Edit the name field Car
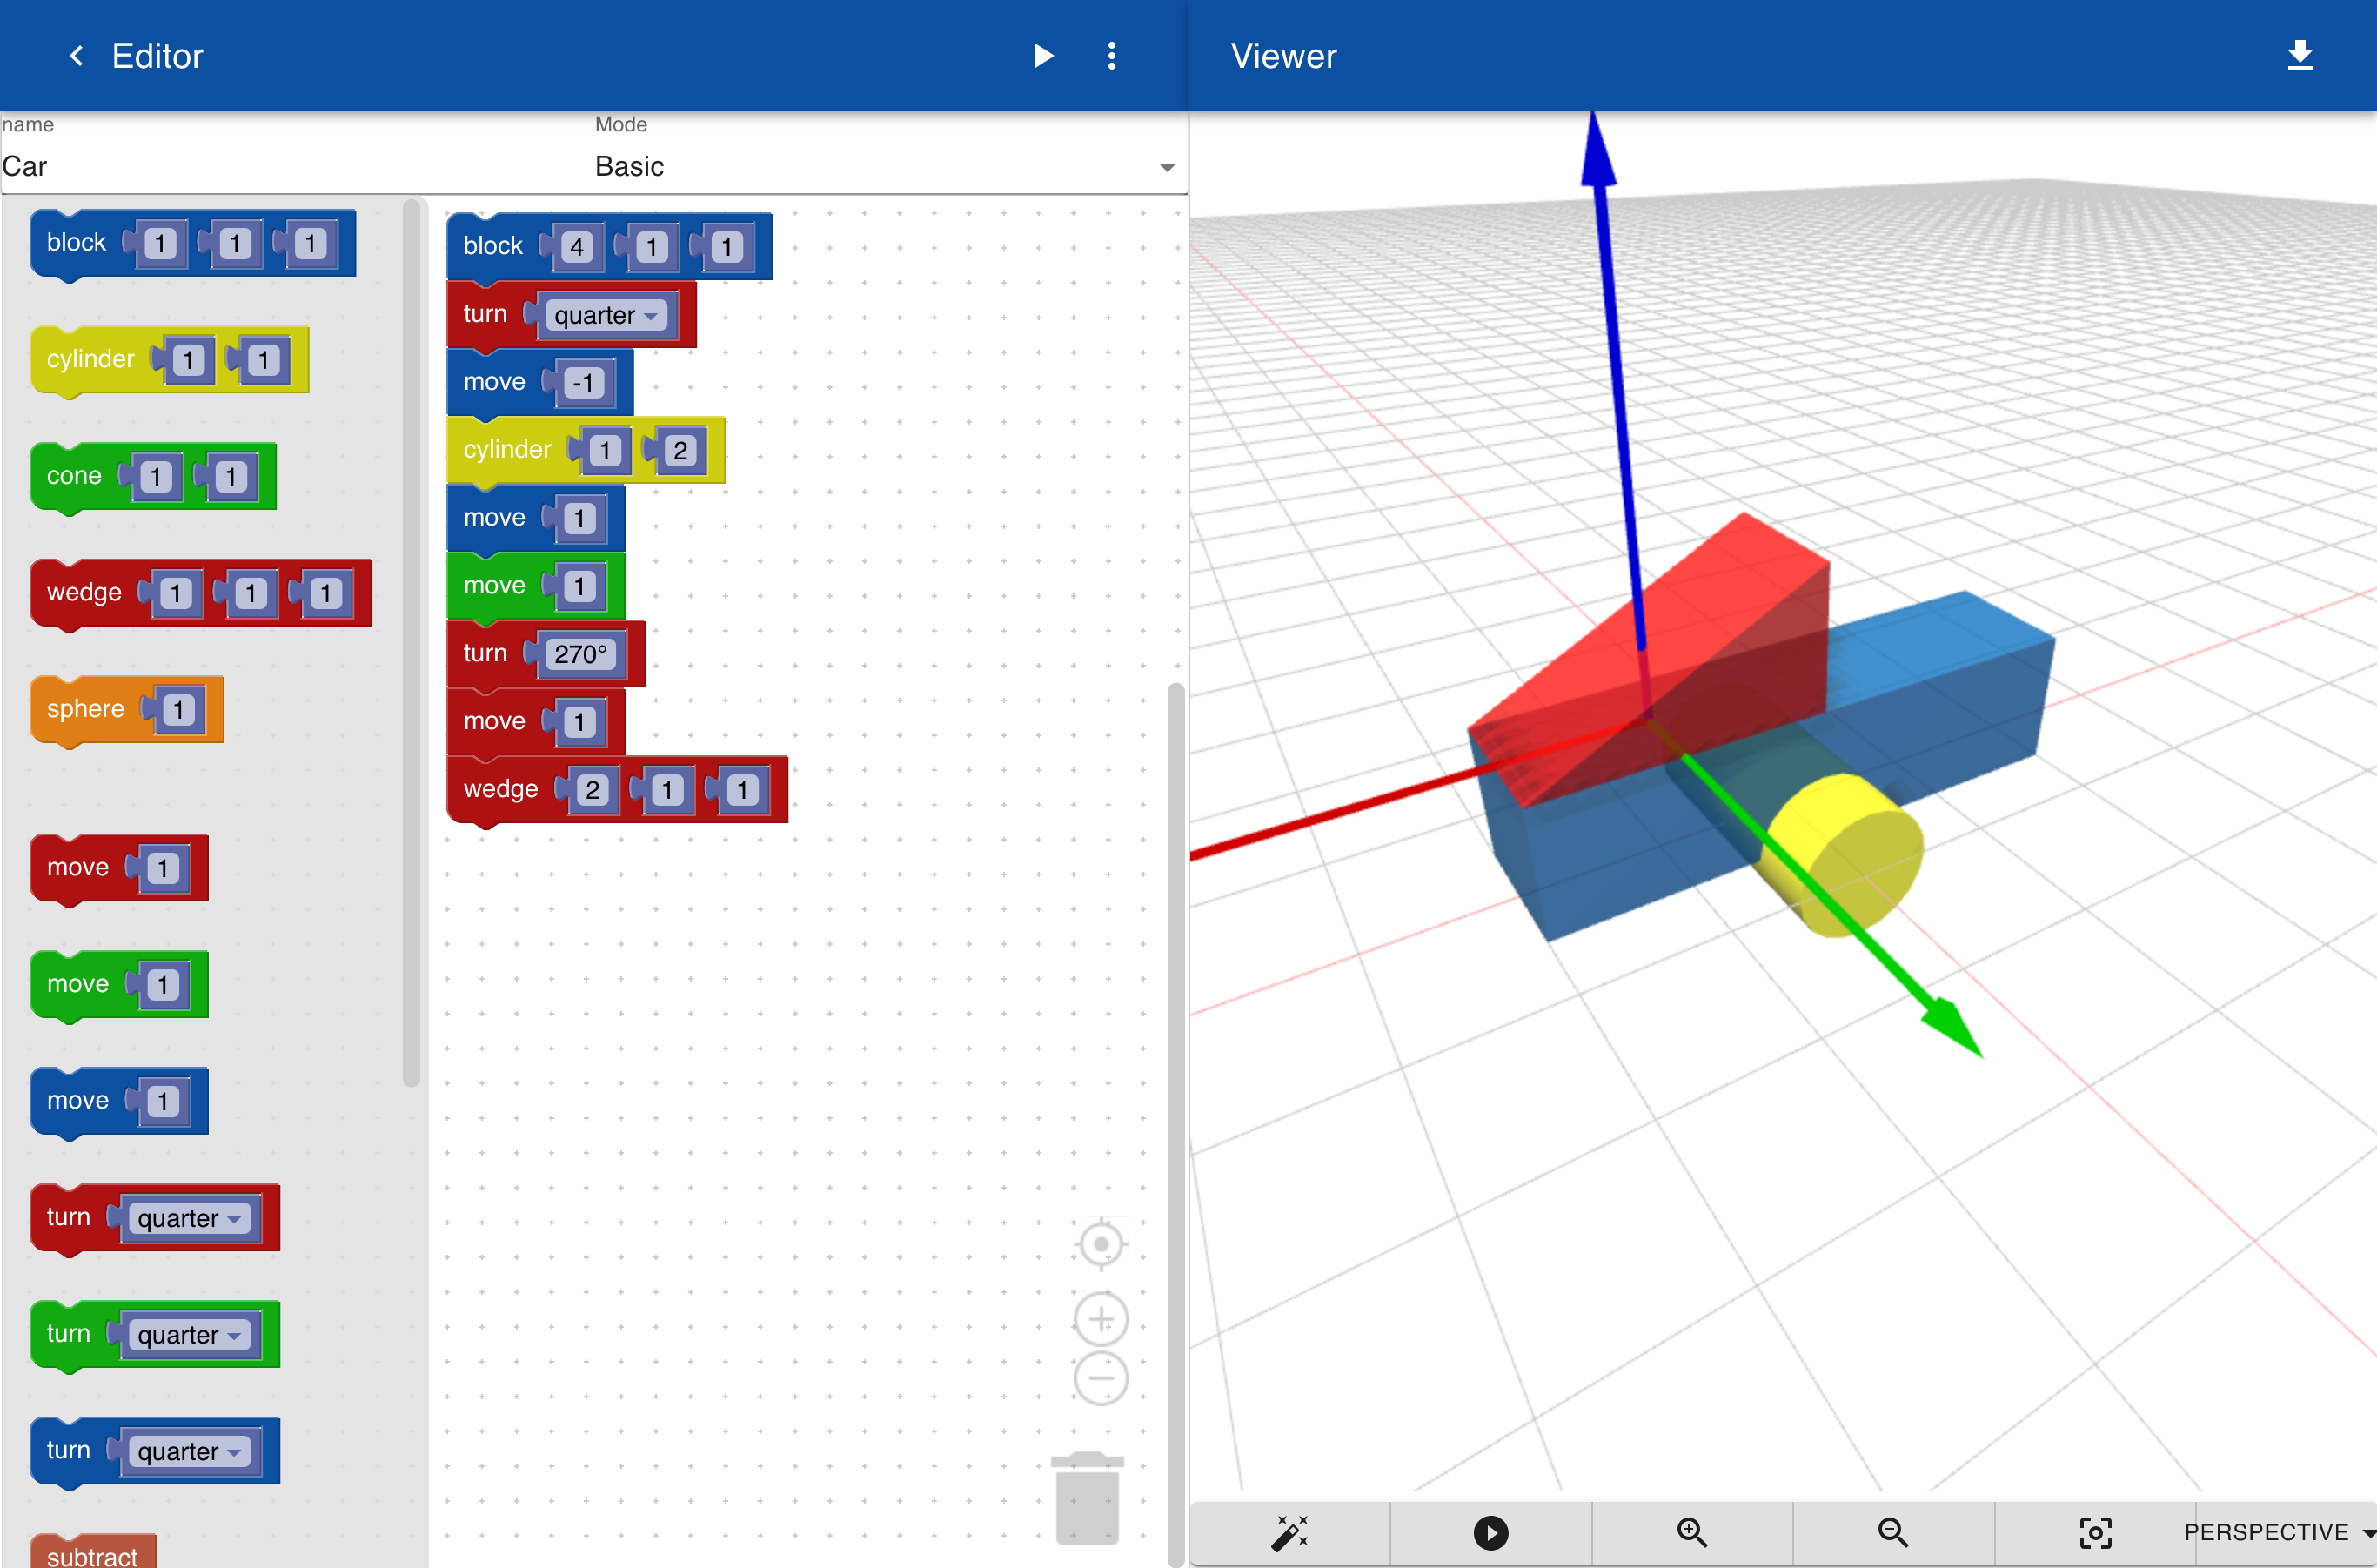Screen dimensions: 2377x1568 coord(295,166)
